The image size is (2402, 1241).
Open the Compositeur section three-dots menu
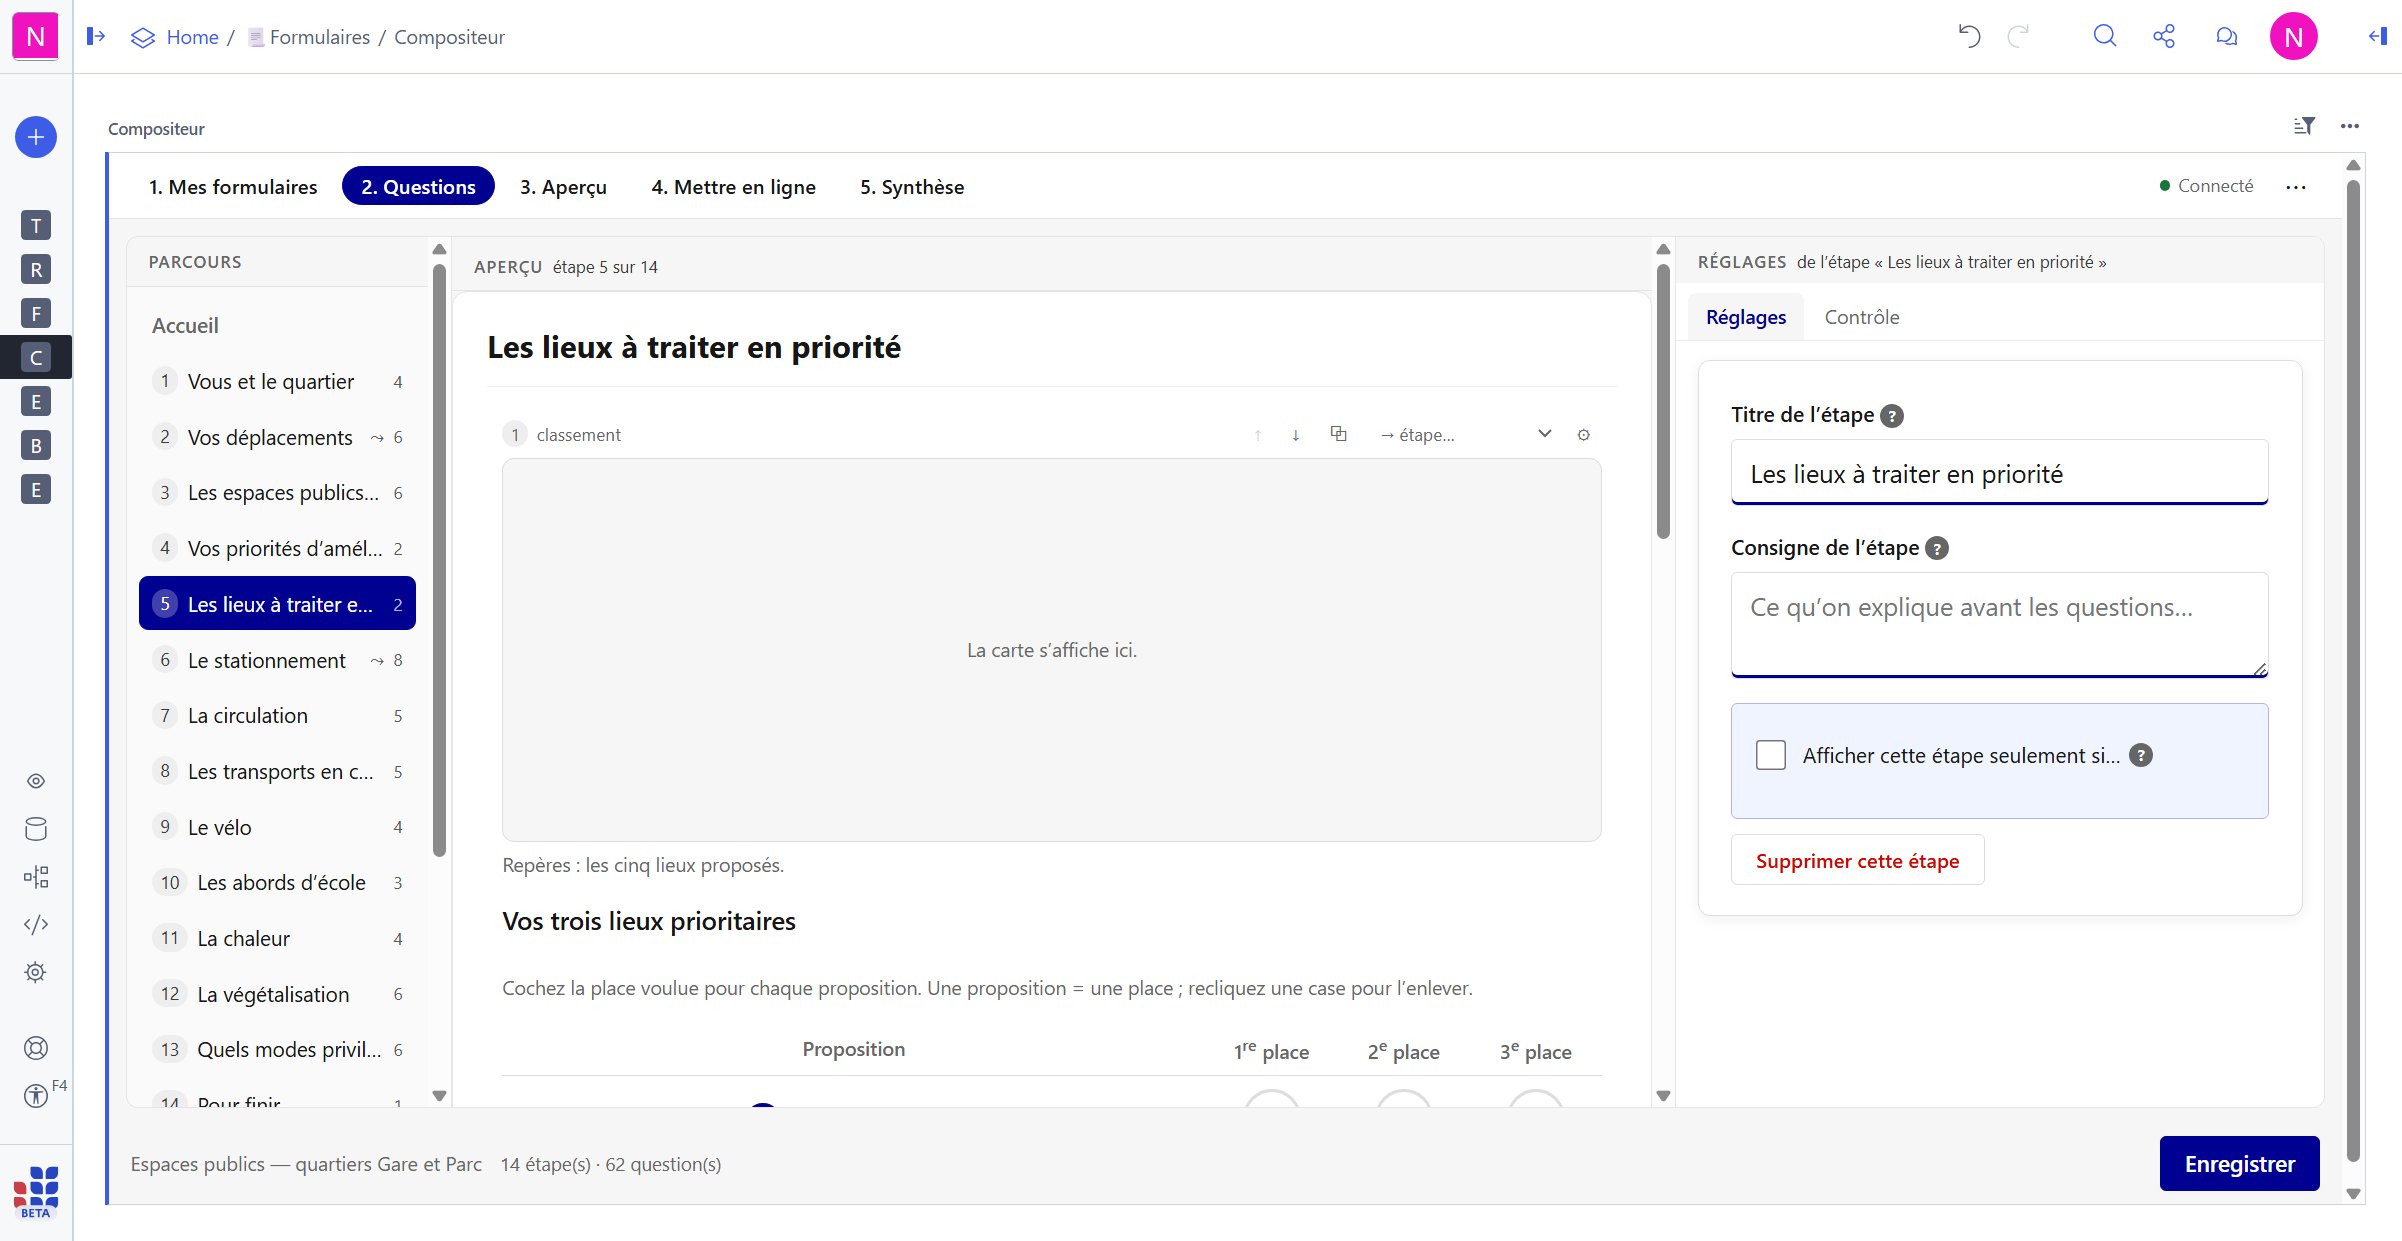pyautogui.click(x=2350, y=126)
